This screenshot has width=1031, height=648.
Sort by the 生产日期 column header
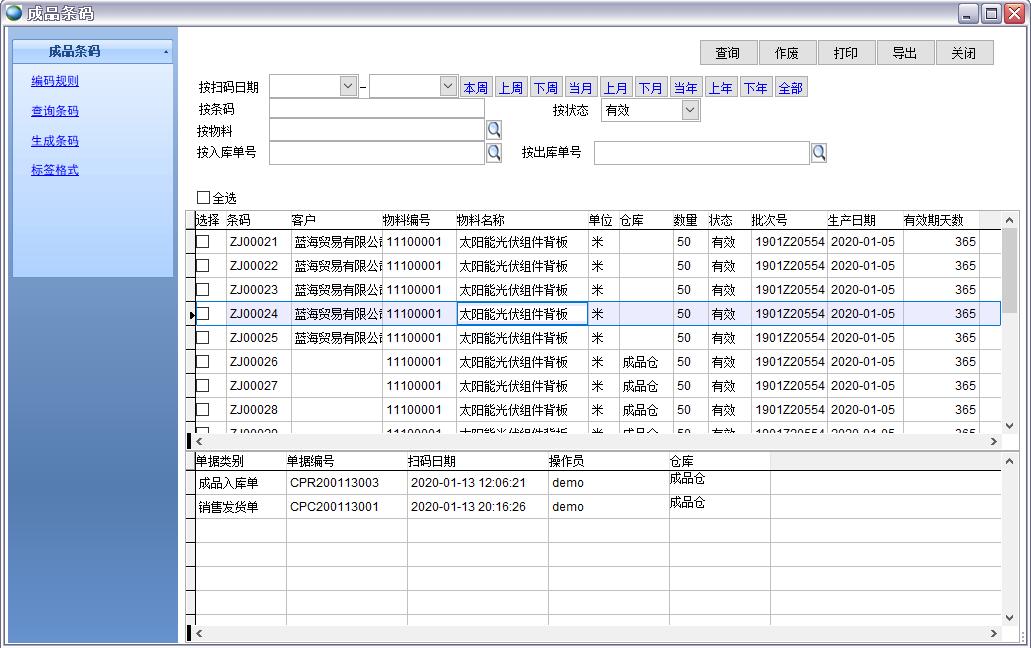851,220
